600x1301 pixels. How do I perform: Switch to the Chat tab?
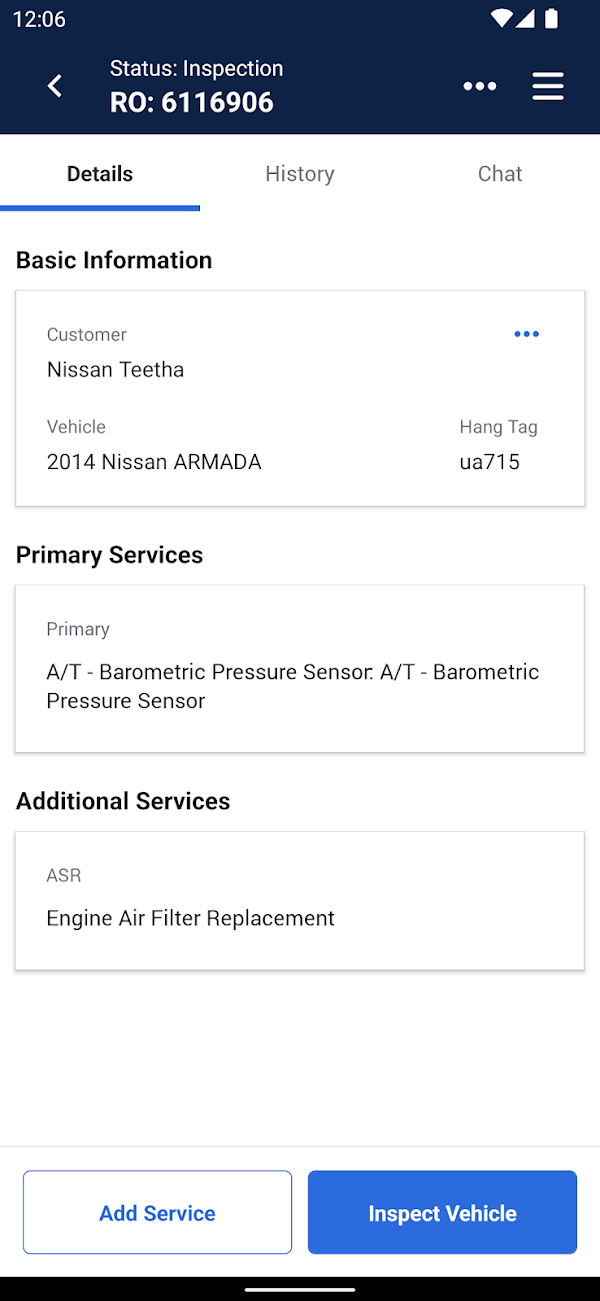tap(499, 173)
